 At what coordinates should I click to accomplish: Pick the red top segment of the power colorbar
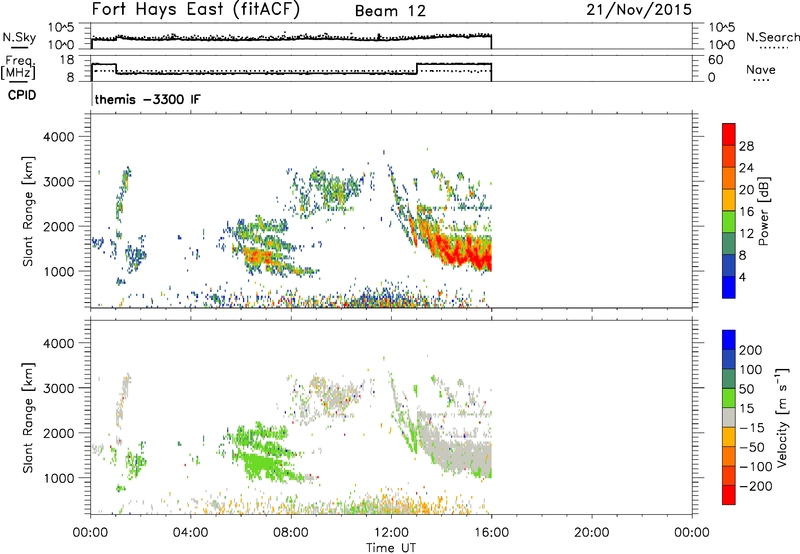click(729, 135)
